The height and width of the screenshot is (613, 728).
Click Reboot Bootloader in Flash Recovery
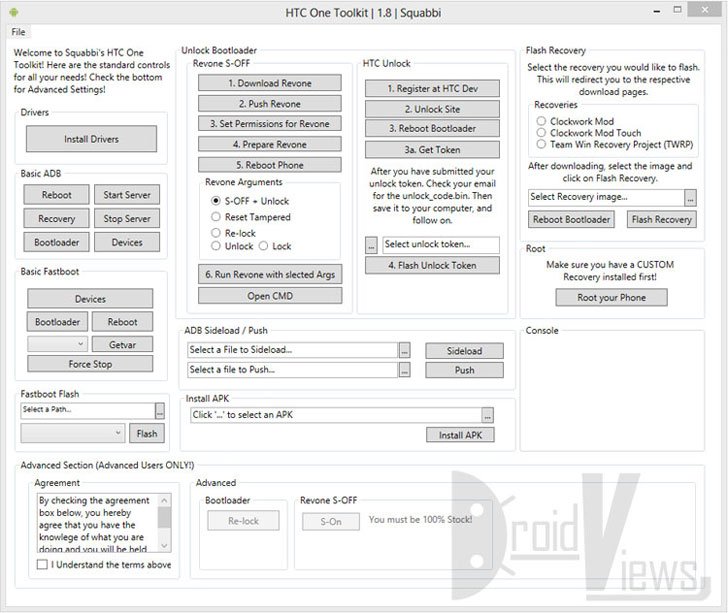point(571,219)
